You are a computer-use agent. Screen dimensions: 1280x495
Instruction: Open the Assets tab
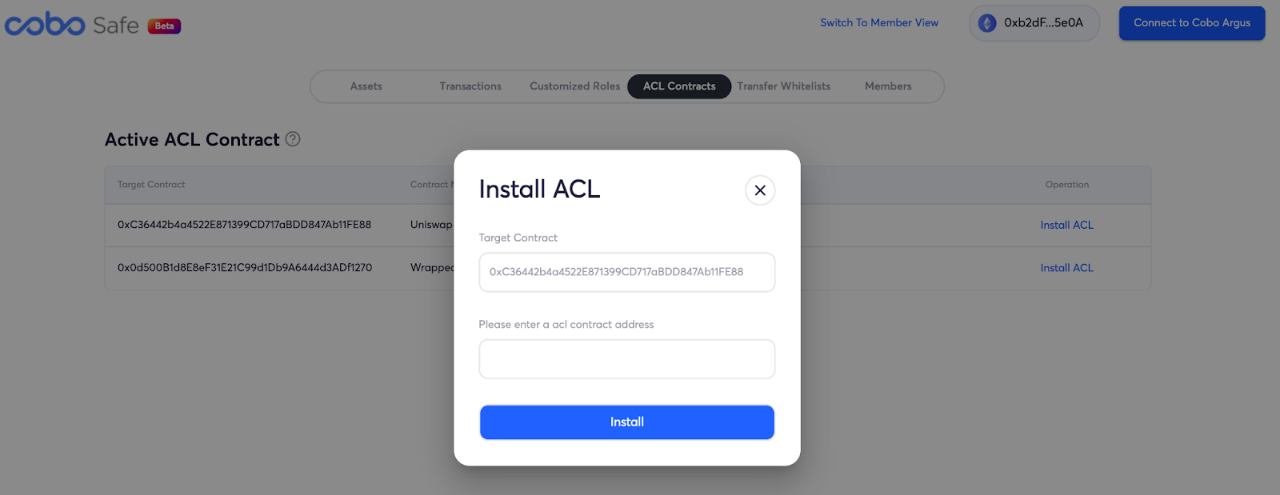pyautogui.click(x=366, y=86)
